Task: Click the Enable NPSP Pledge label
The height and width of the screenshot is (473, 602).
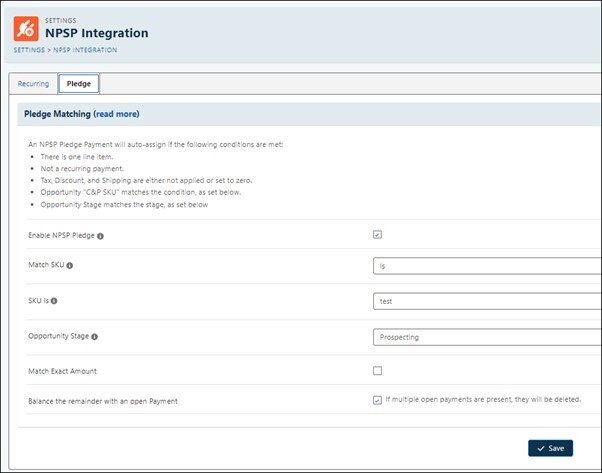Action: (x=61, y=235)
